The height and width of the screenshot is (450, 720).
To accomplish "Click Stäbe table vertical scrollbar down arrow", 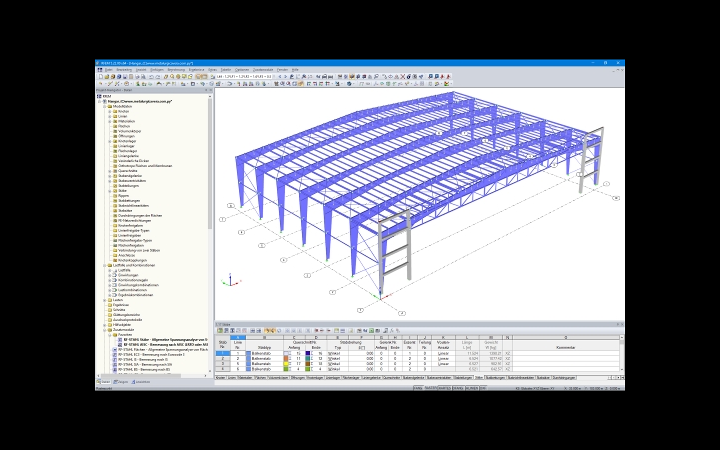I will click(x=622, y=369).
